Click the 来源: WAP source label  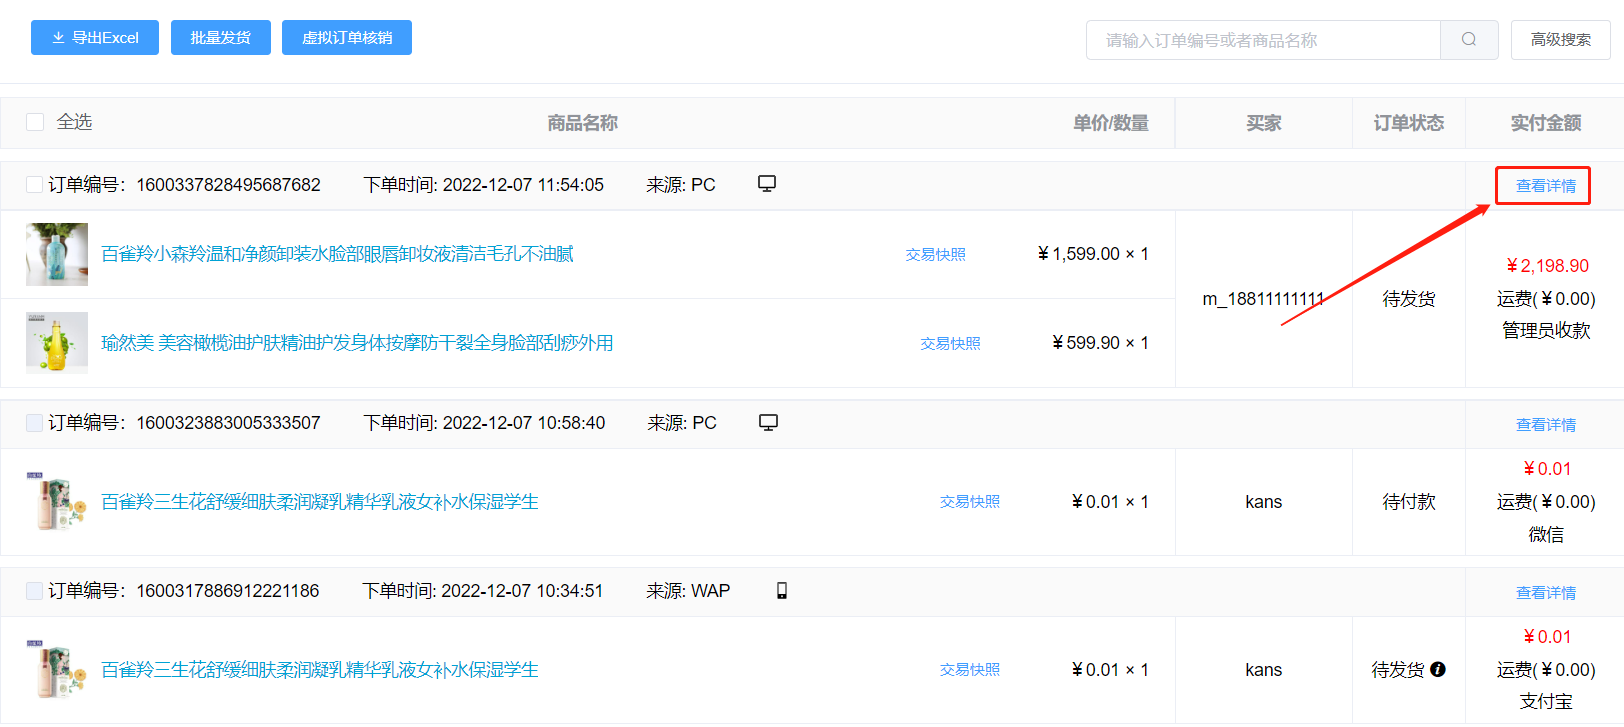[688, 591]
